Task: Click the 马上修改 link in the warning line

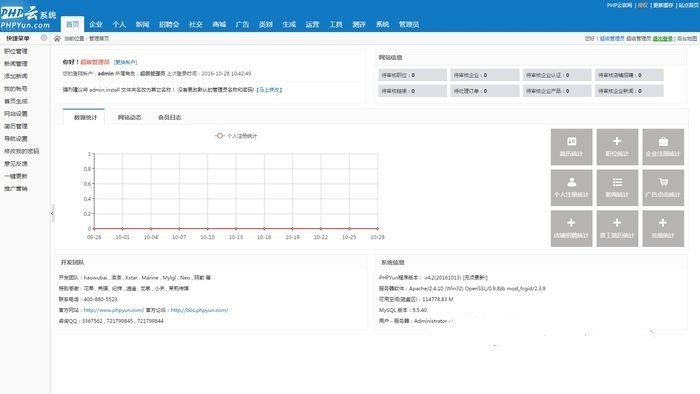Action: tap(269, 90)
